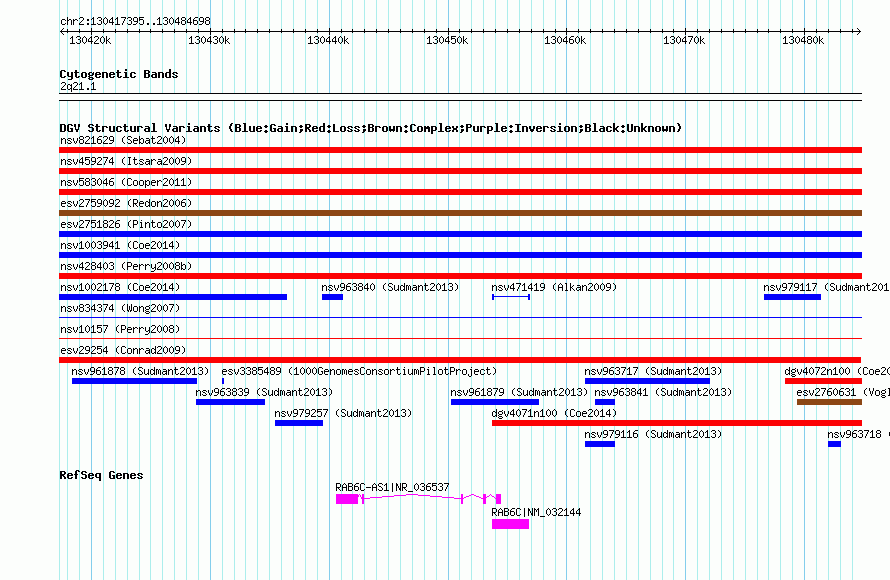890x580 pixels.
Task: Open the nsv428403 (Perry2008b) variant label
Action: click(126, 266)
